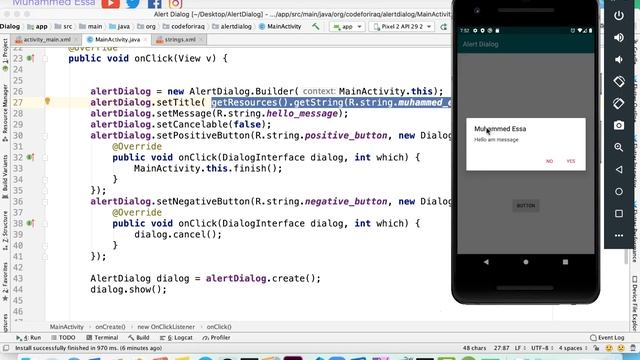Open the Profiler tool window

(216, 338)
